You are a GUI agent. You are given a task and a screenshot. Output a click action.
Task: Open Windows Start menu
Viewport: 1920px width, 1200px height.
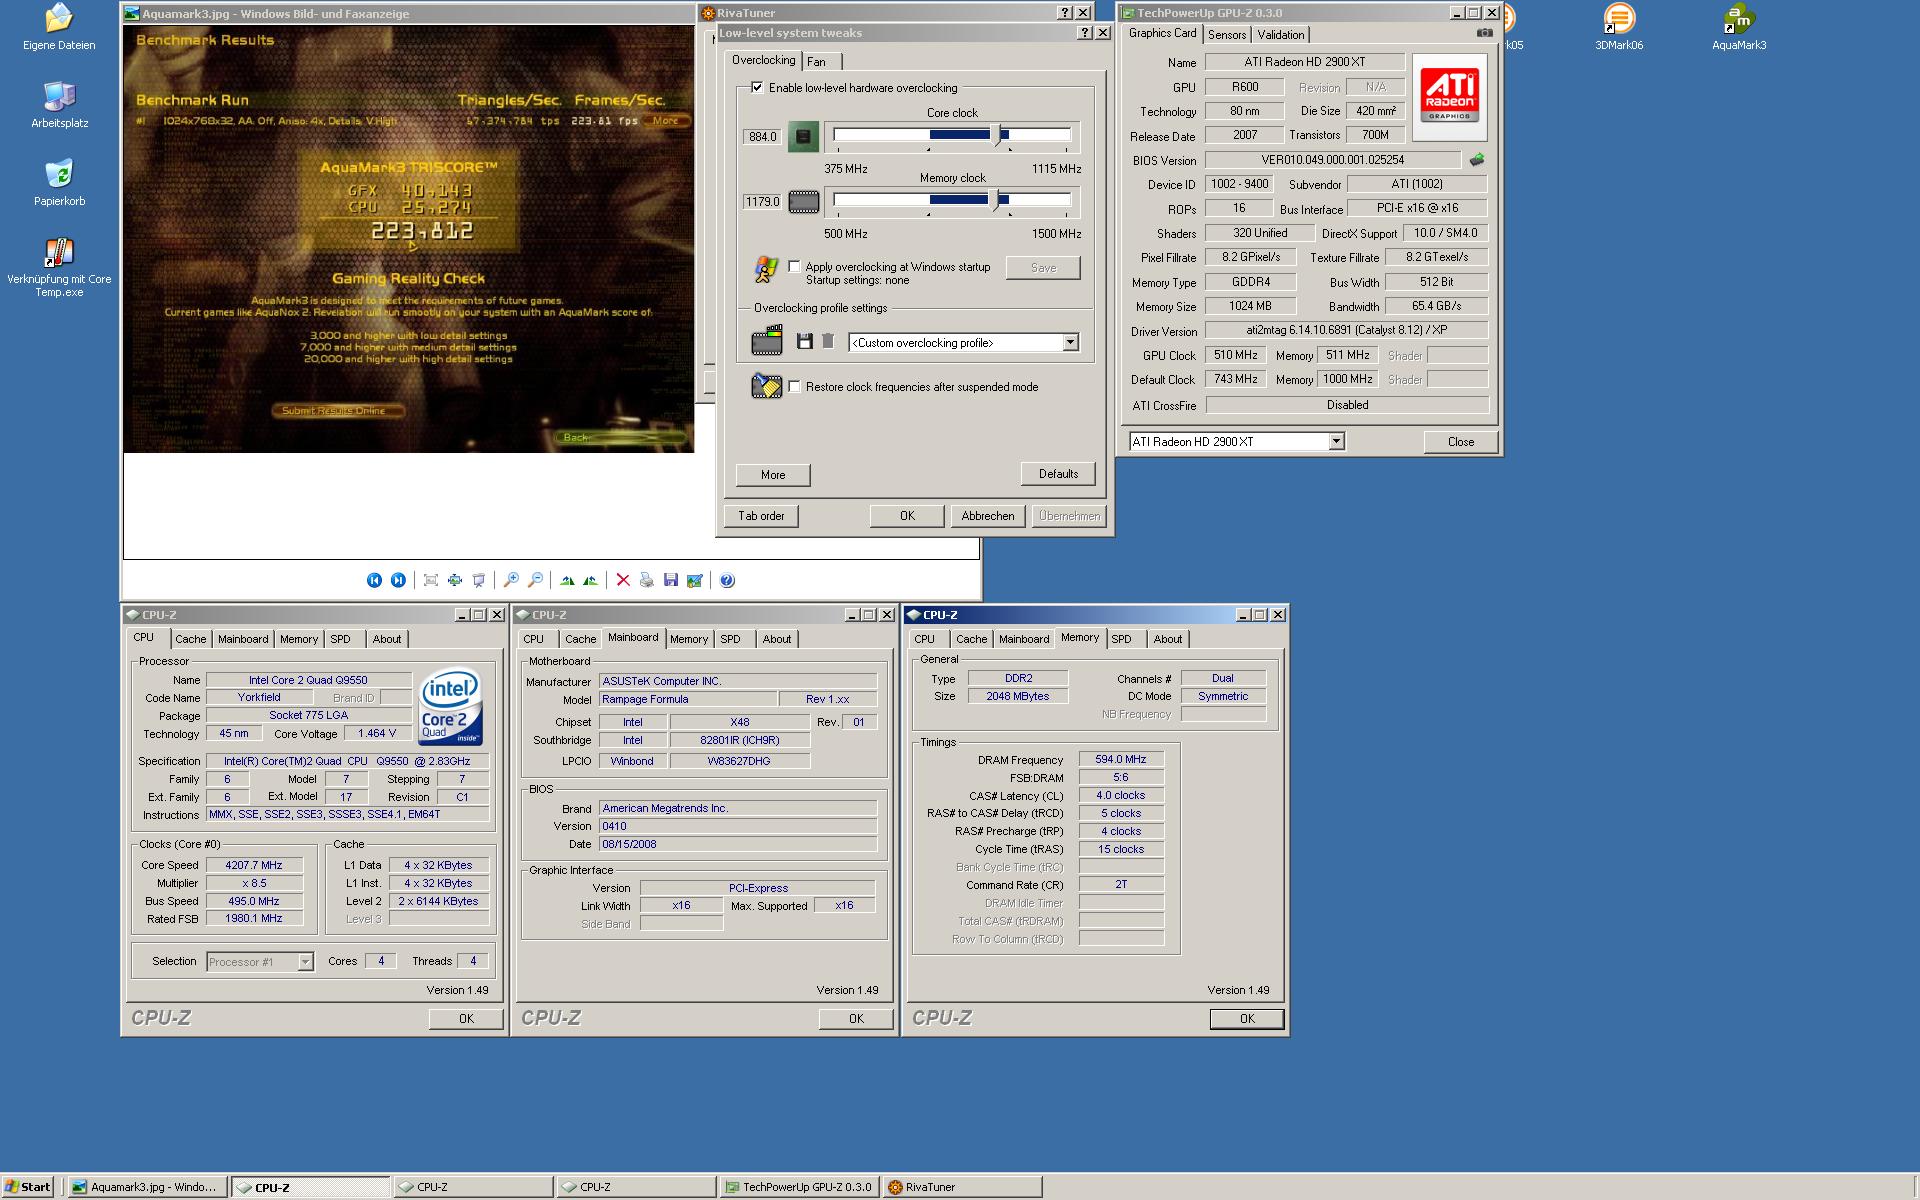coord(28,1187)
